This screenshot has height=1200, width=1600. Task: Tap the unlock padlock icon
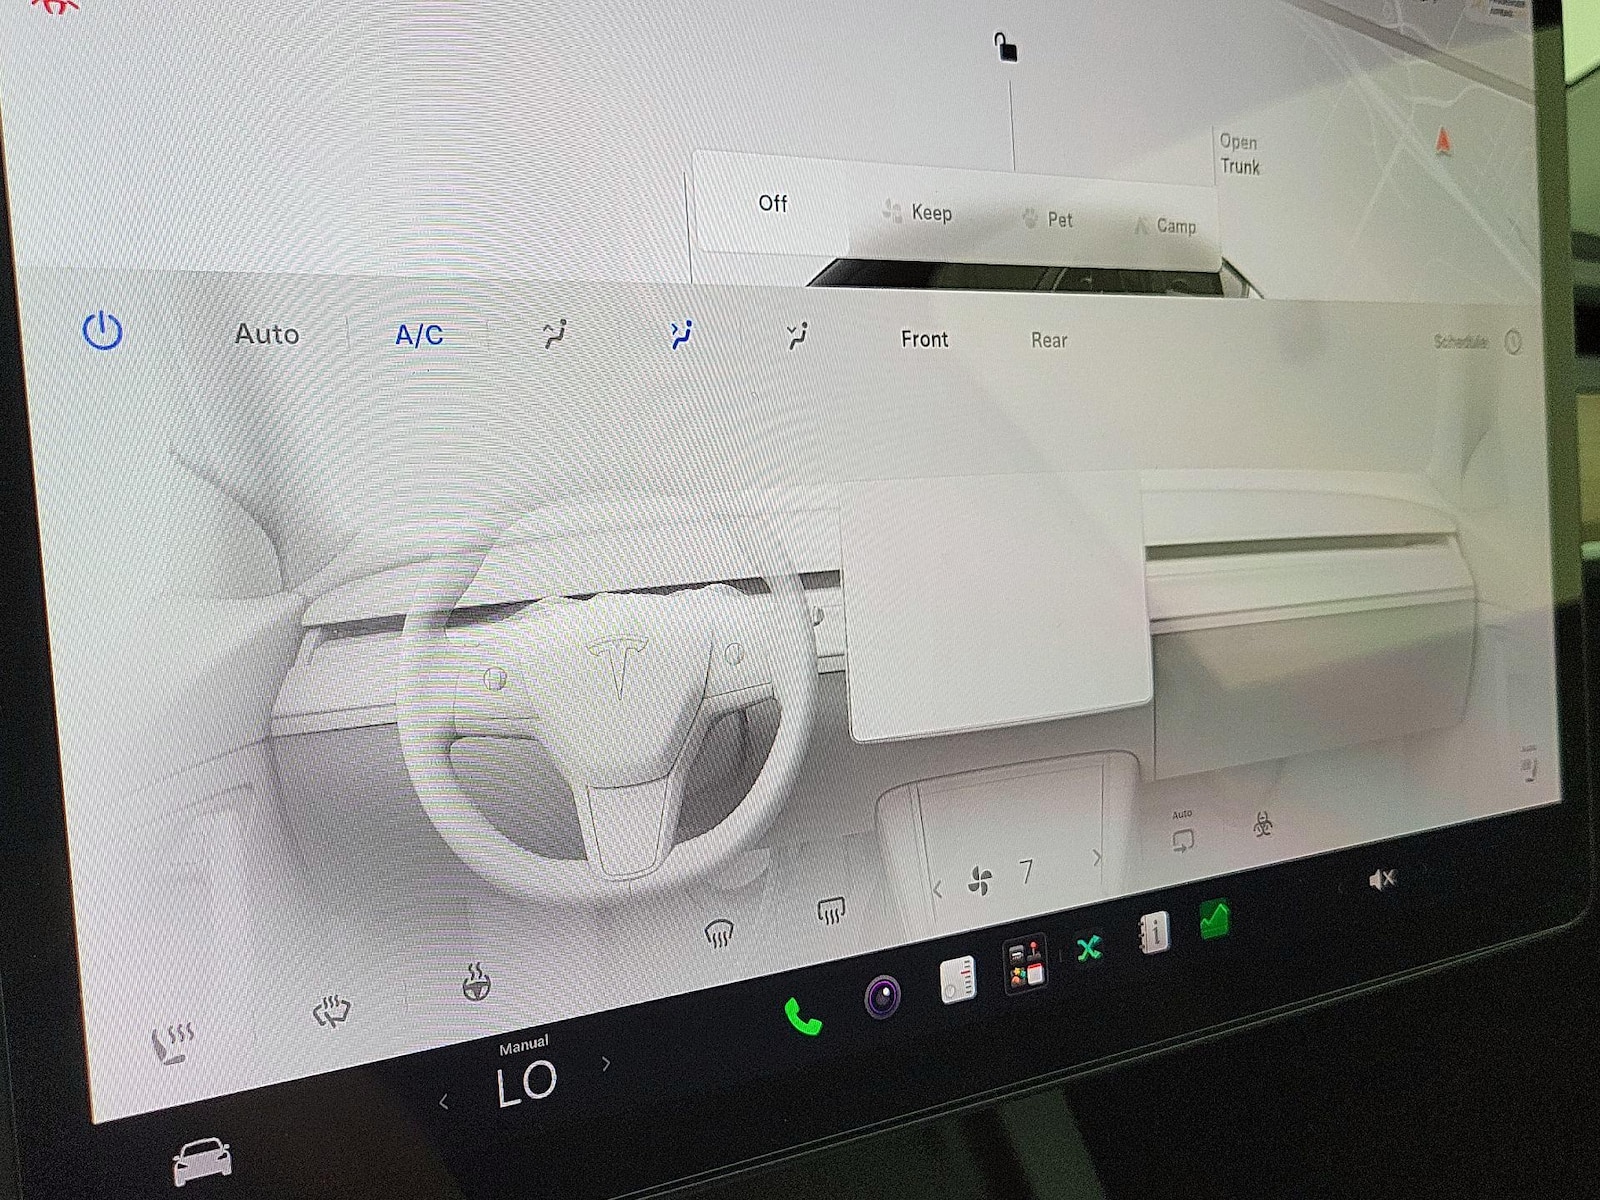tap(1005, 47)
